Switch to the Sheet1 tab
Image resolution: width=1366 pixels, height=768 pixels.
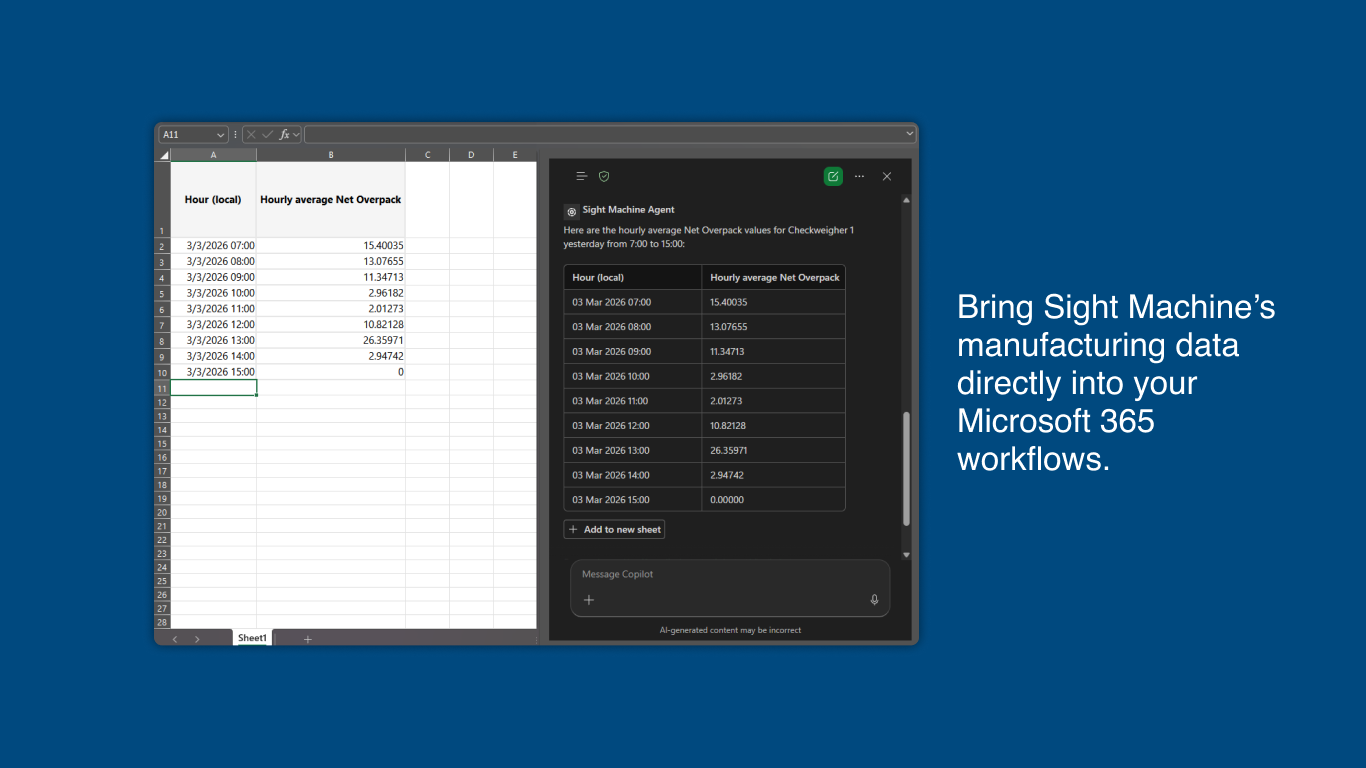[x=252, y=638]
